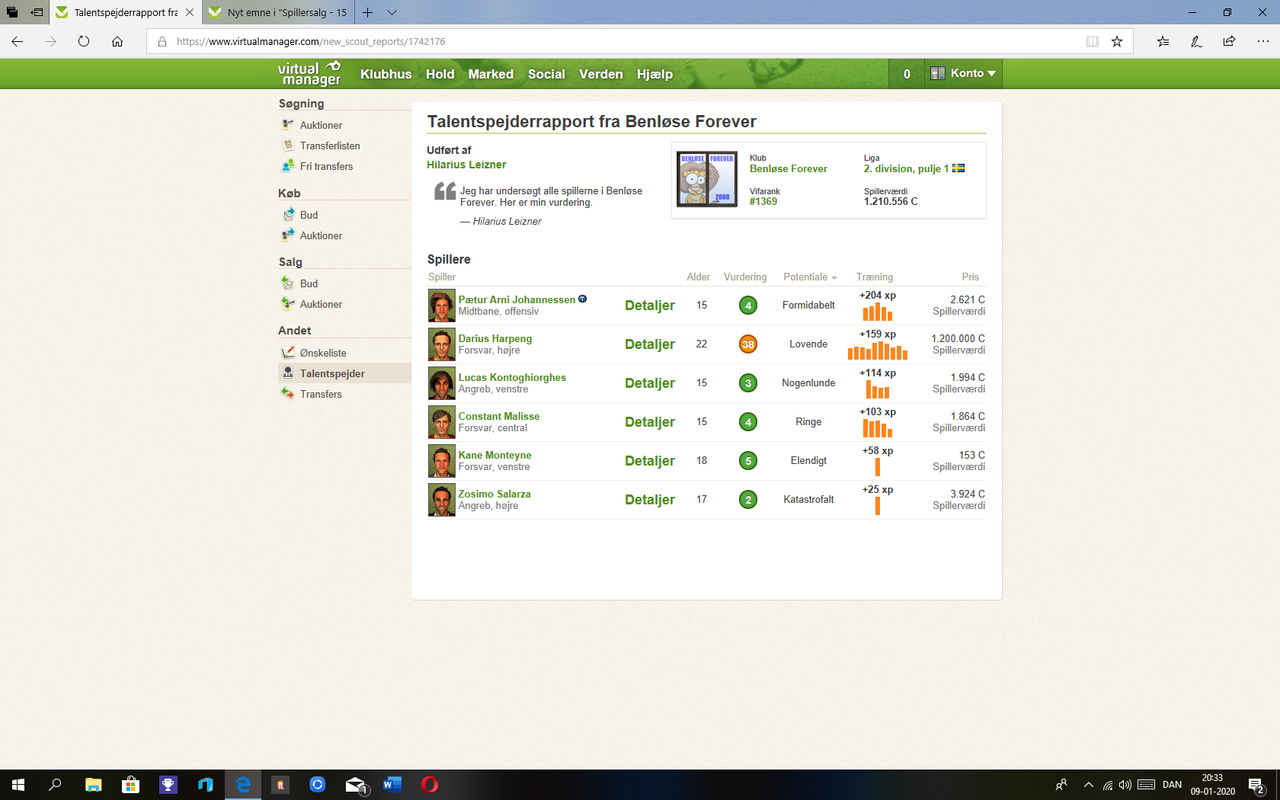Open reading view in address bar
The image size is (1280, 800).
pos(1092,42)
